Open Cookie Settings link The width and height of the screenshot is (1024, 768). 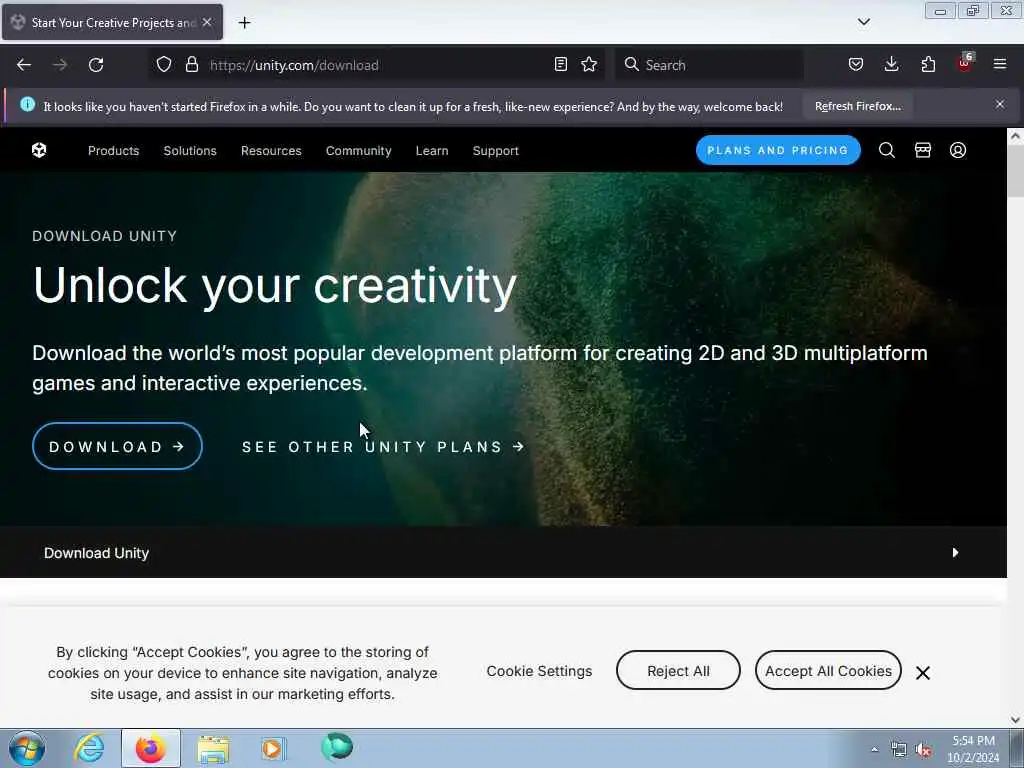click(x=539, y=671)
